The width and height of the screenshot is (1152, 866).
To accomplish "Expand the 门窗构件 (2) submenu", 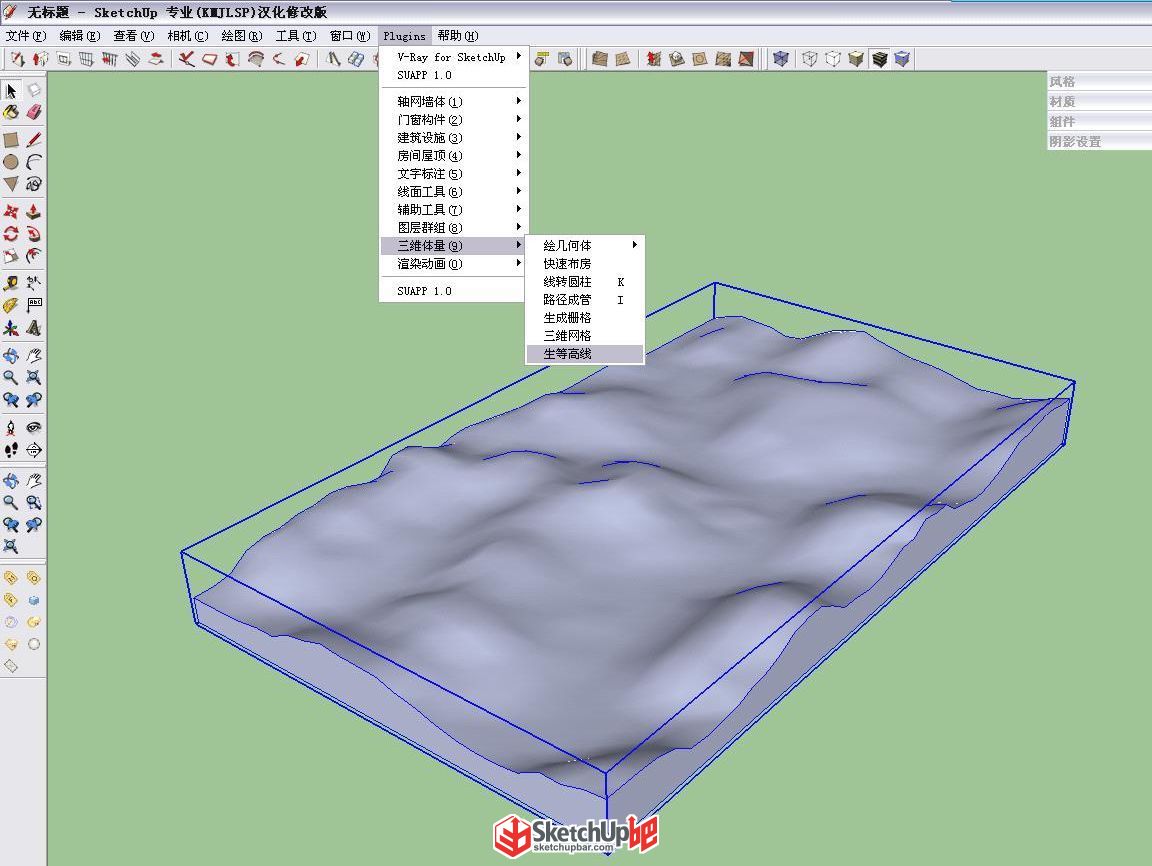I will pos(453,120).
